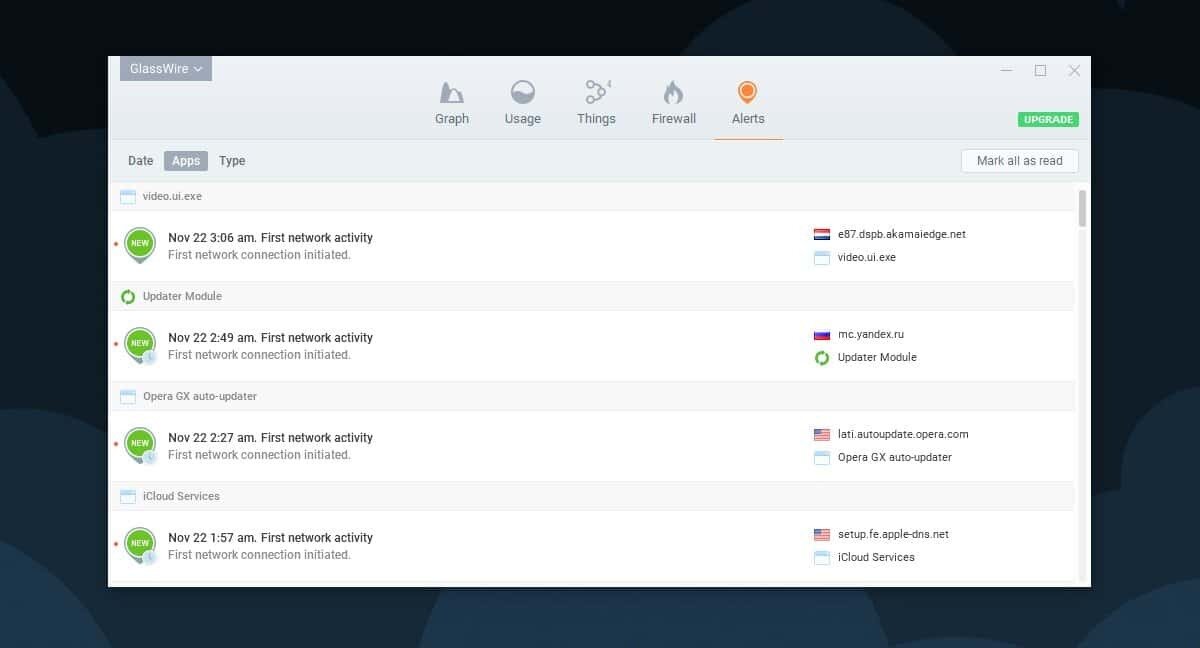Click the US flag next to lati.autoupdate.opera.com
Image resolution: width=1200 pixels, height=648 pixels.
point(820,434)
